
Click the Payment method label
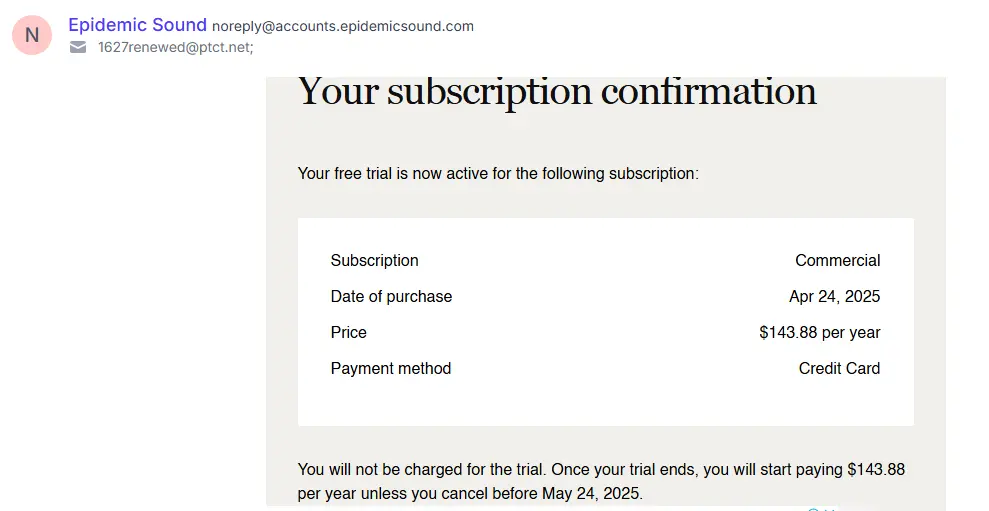(x=390, y=368)
